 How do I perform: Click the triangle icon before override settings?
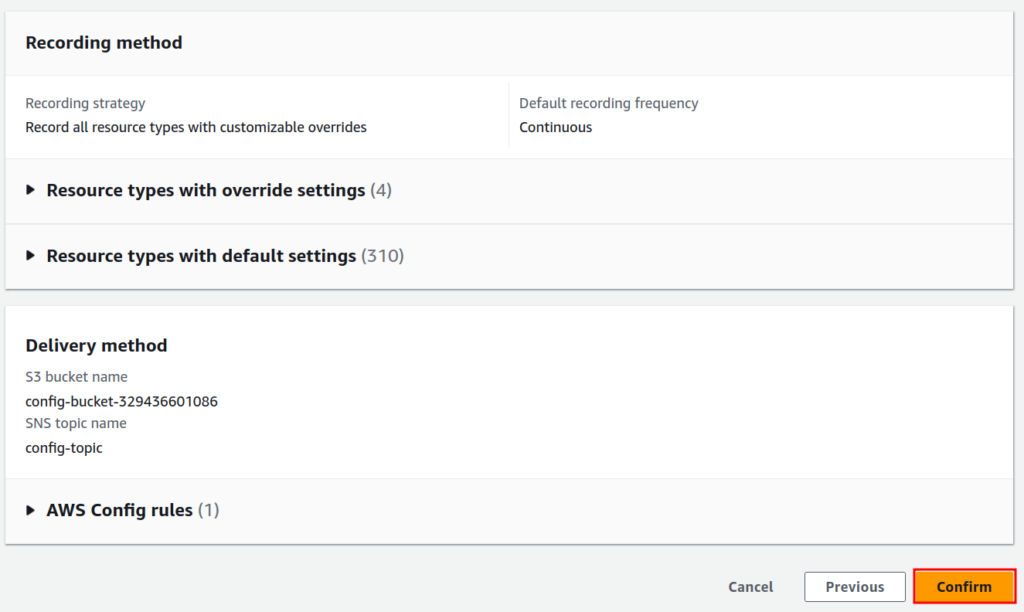click(29, 190)
